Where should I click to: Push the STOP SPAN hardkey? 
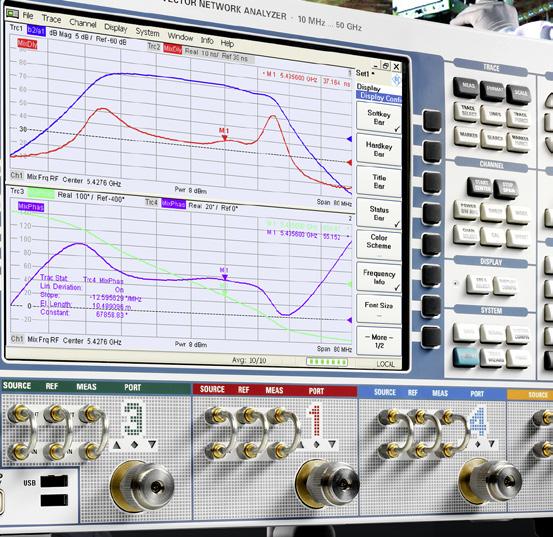[x=506, y=189]
